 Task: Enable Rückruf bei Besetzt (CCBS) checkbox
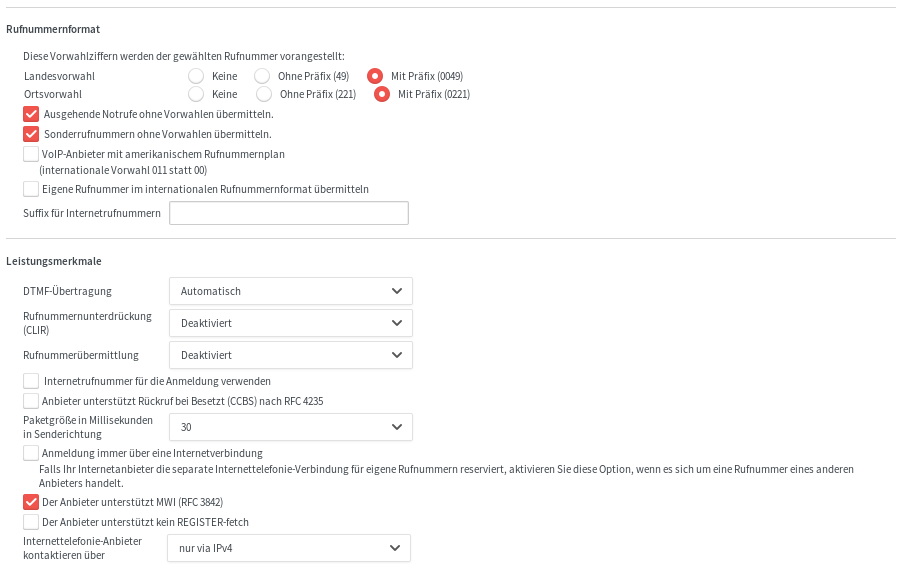[31, 401]
